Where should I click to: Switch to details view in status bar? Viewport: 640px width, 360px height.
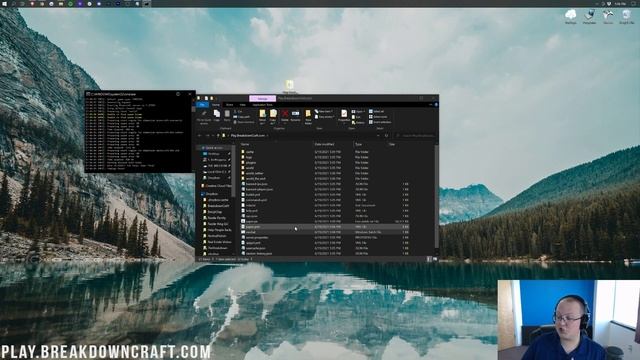[429, 259]
